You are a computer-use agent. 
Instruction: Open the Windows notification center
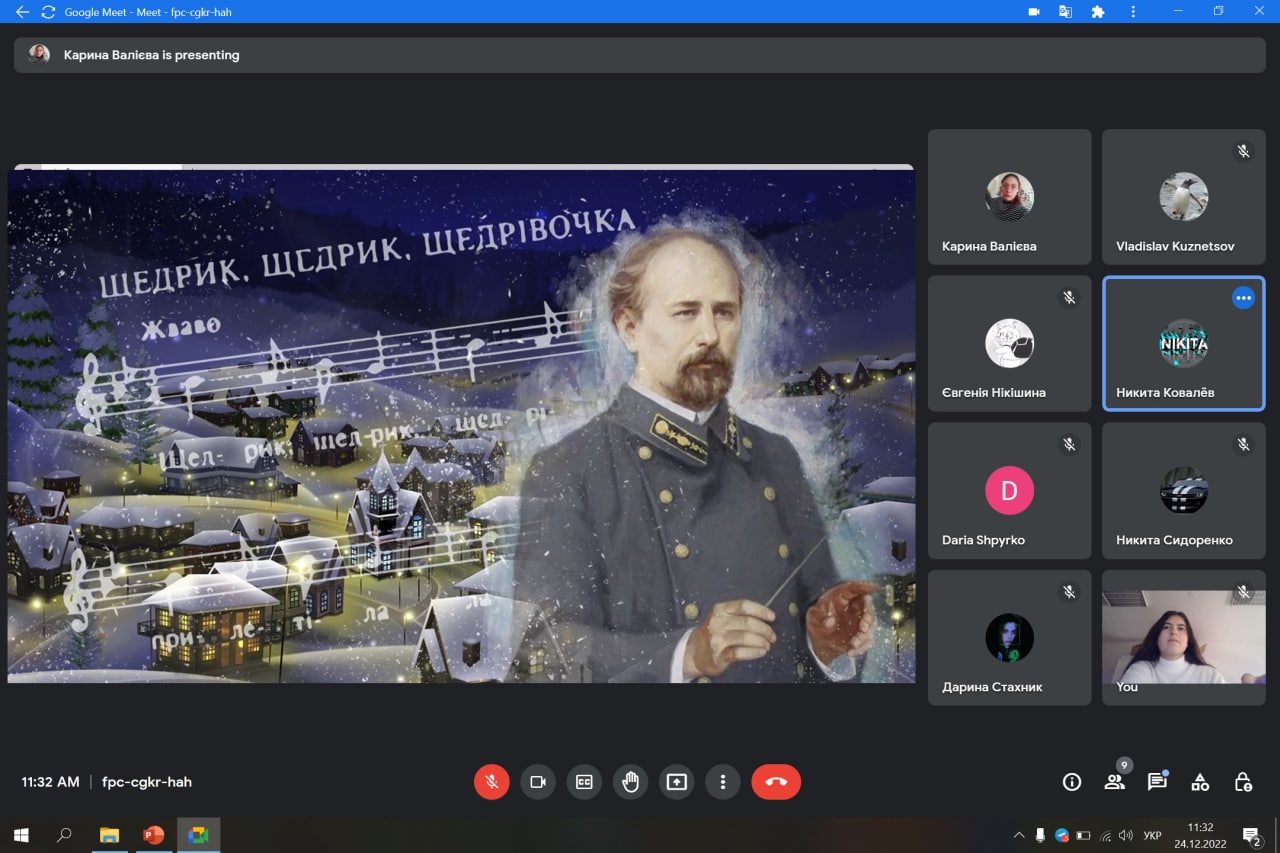coord(1252,835)
